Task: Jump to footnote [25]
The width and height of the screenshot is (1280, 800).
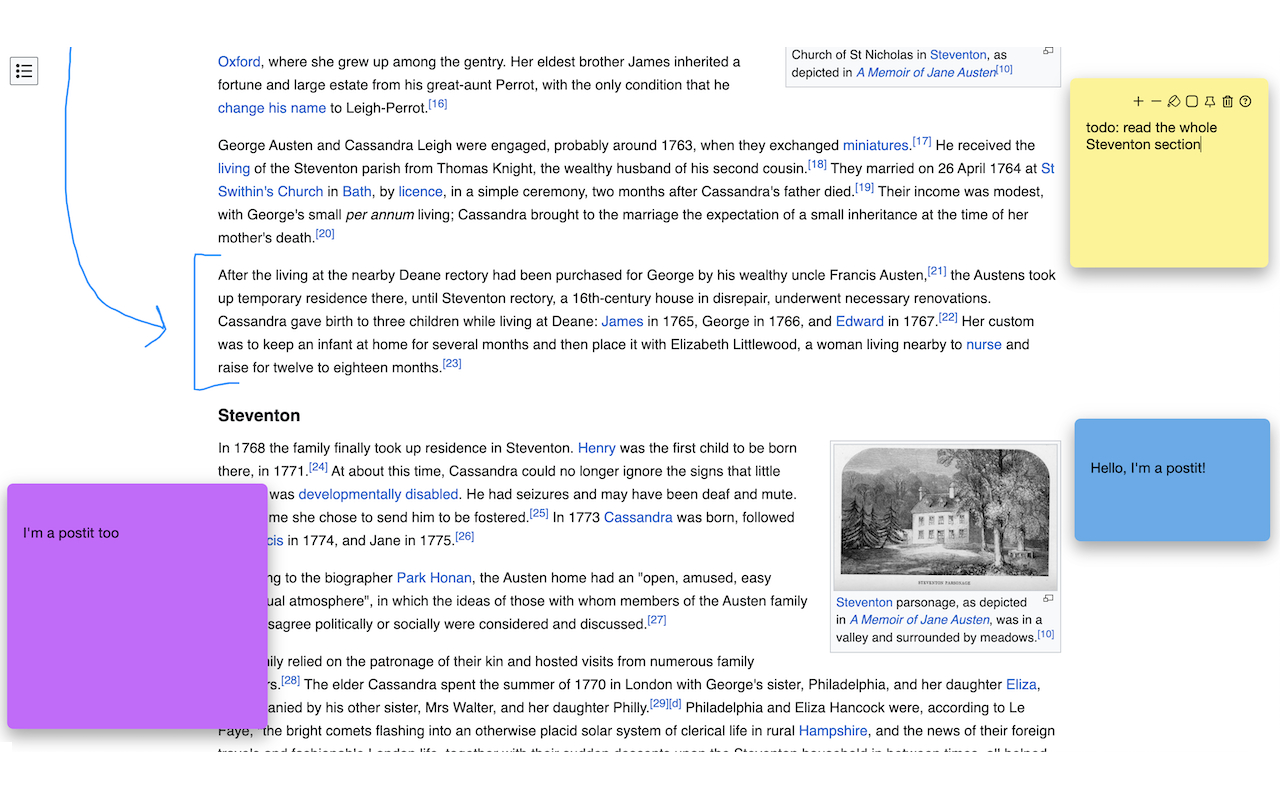Action: (539, 513)
